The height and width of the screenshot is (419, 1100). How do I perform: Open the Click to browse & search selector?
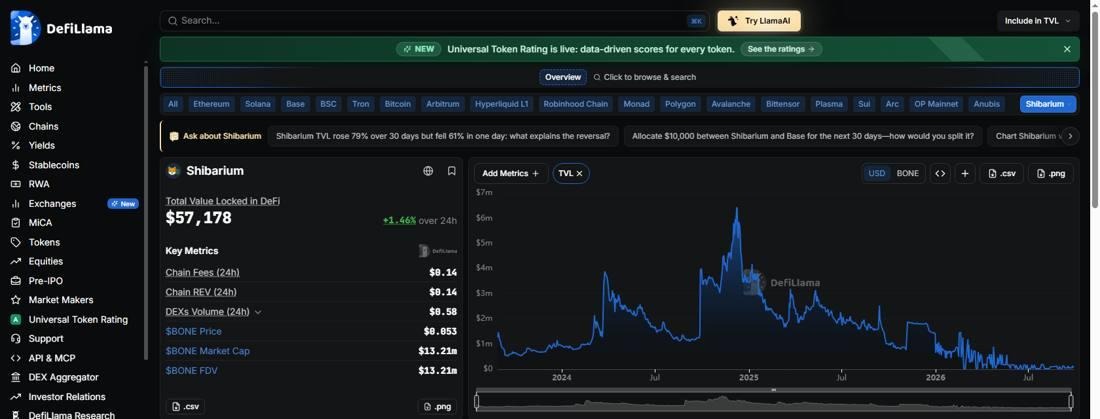click(x=645, y=77)
